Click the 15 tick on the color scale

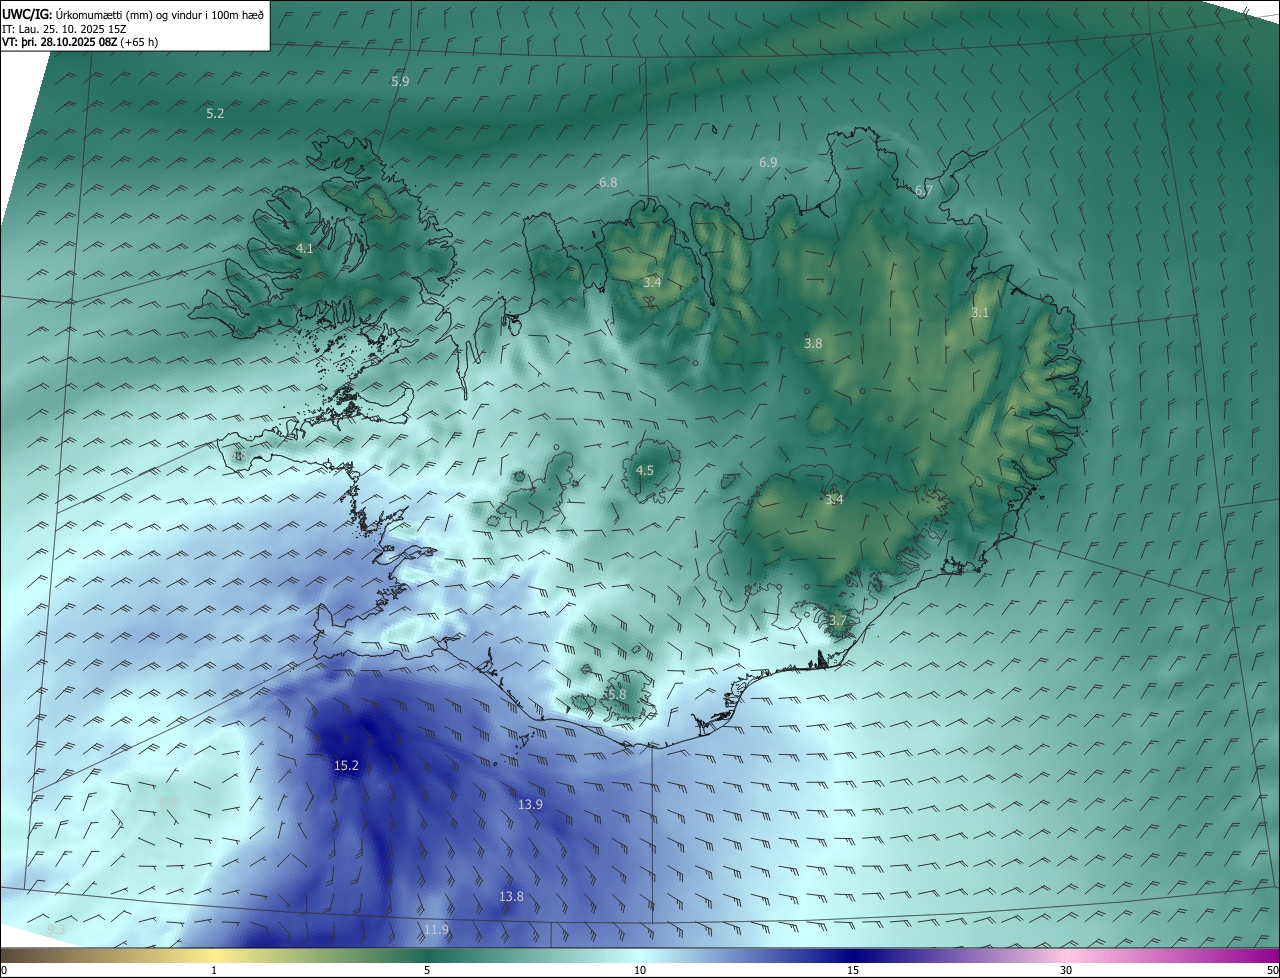coord(853,970)
